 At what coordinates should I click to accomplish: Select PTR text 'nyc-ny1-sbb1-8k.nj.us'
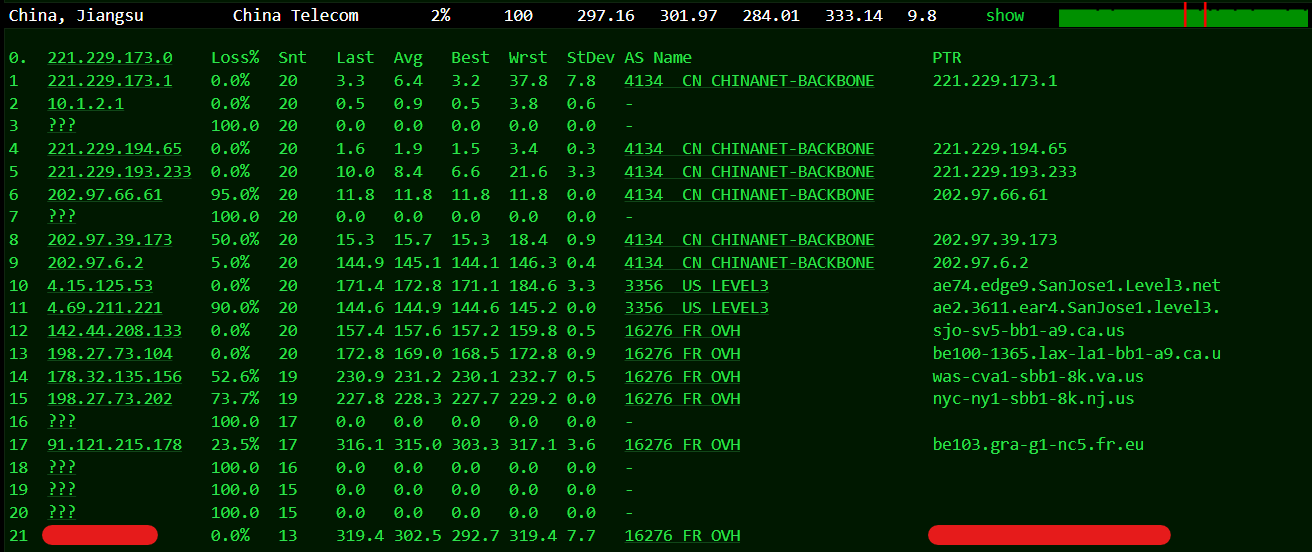1034,399
